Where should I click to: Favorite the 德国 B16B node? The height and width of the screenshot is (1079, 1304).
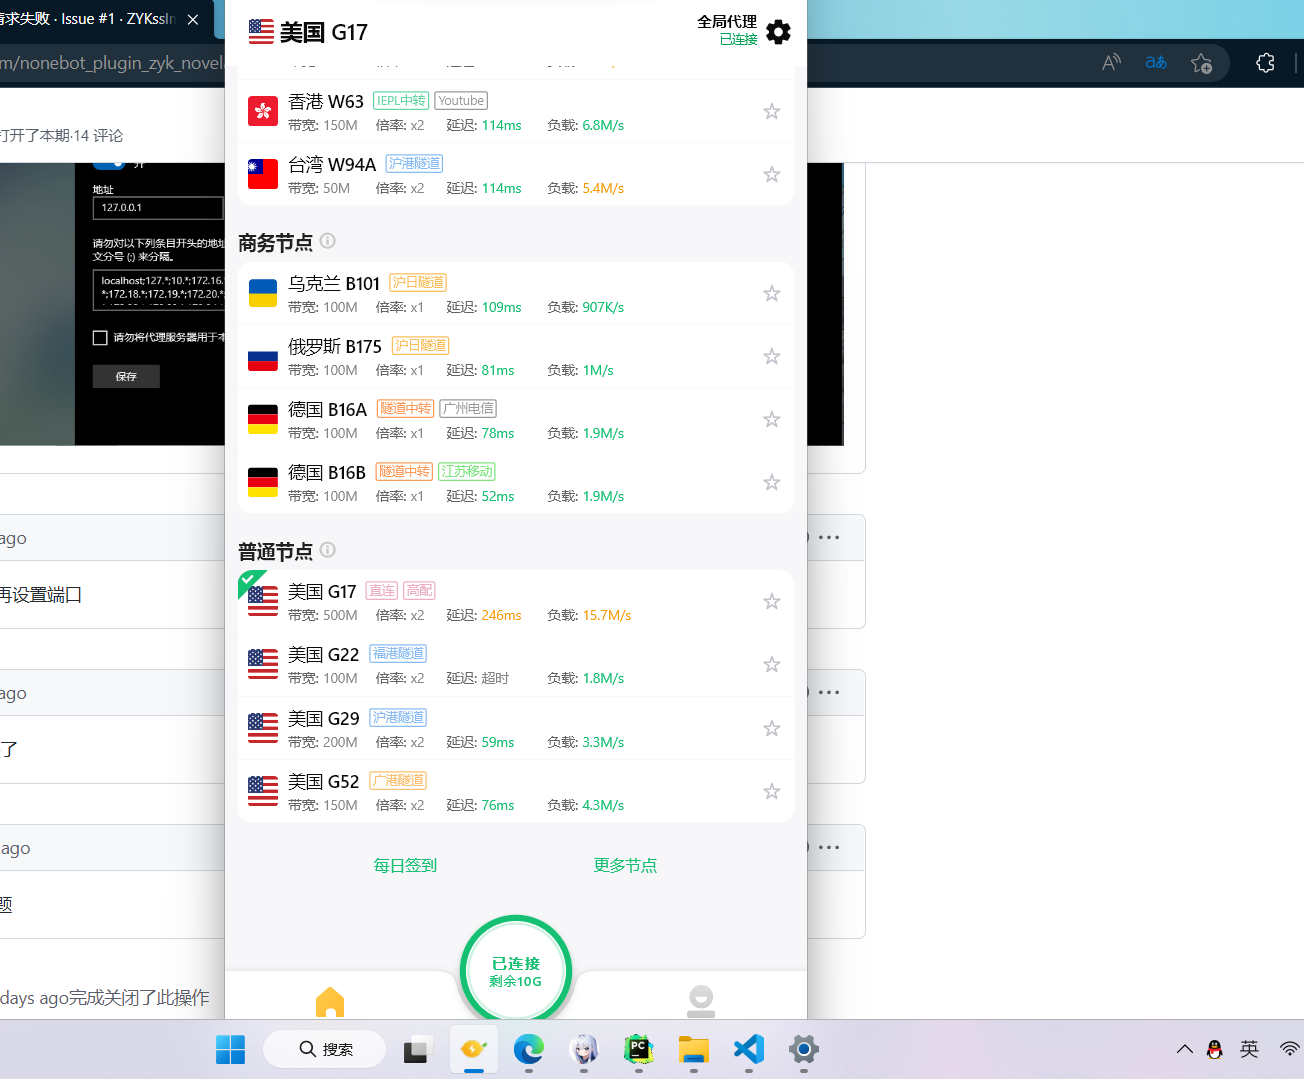[771, 482]
